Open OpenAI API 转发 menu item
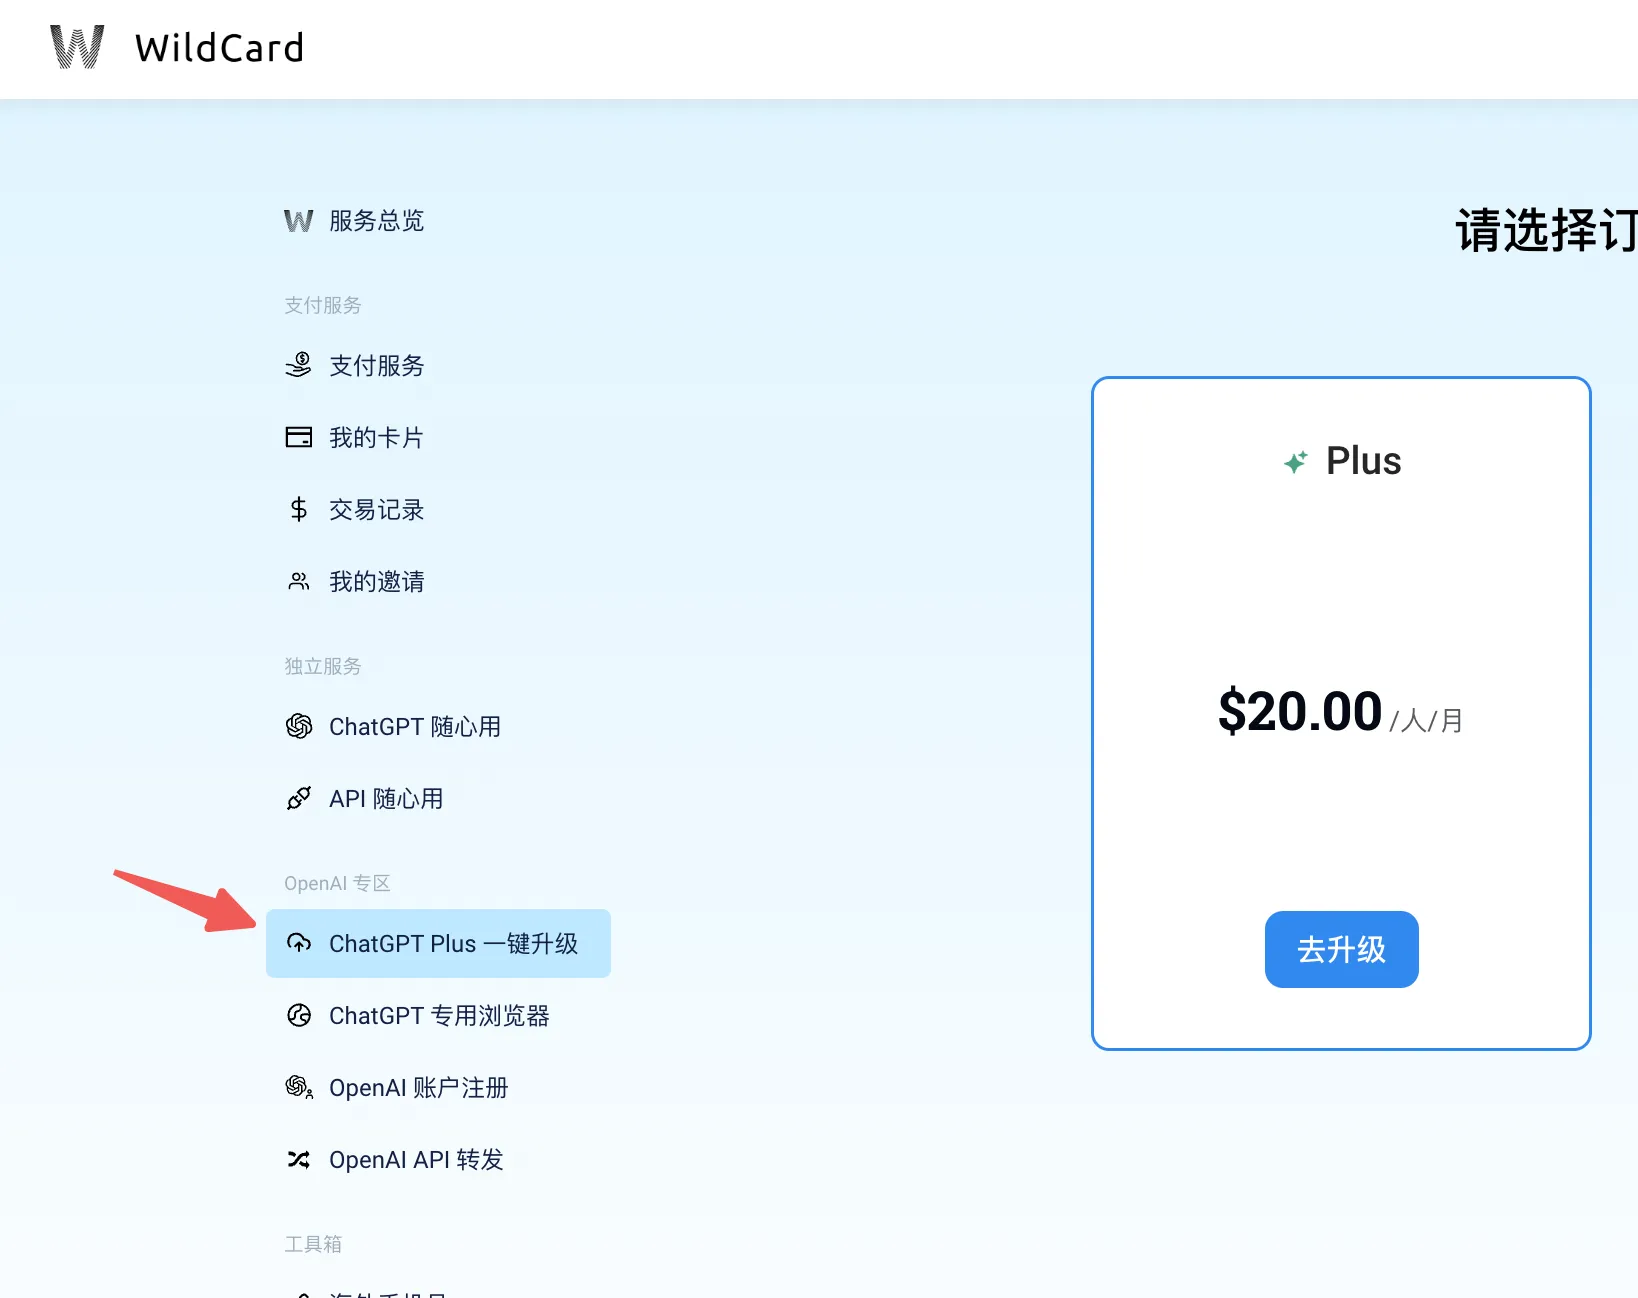The image size is (1638, 1298). [416, 1159]
